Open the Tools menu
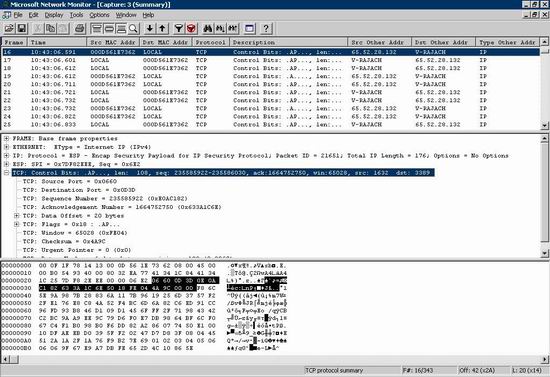The height and width of the screenshot is (377, 550). click(x=76, y=15)
